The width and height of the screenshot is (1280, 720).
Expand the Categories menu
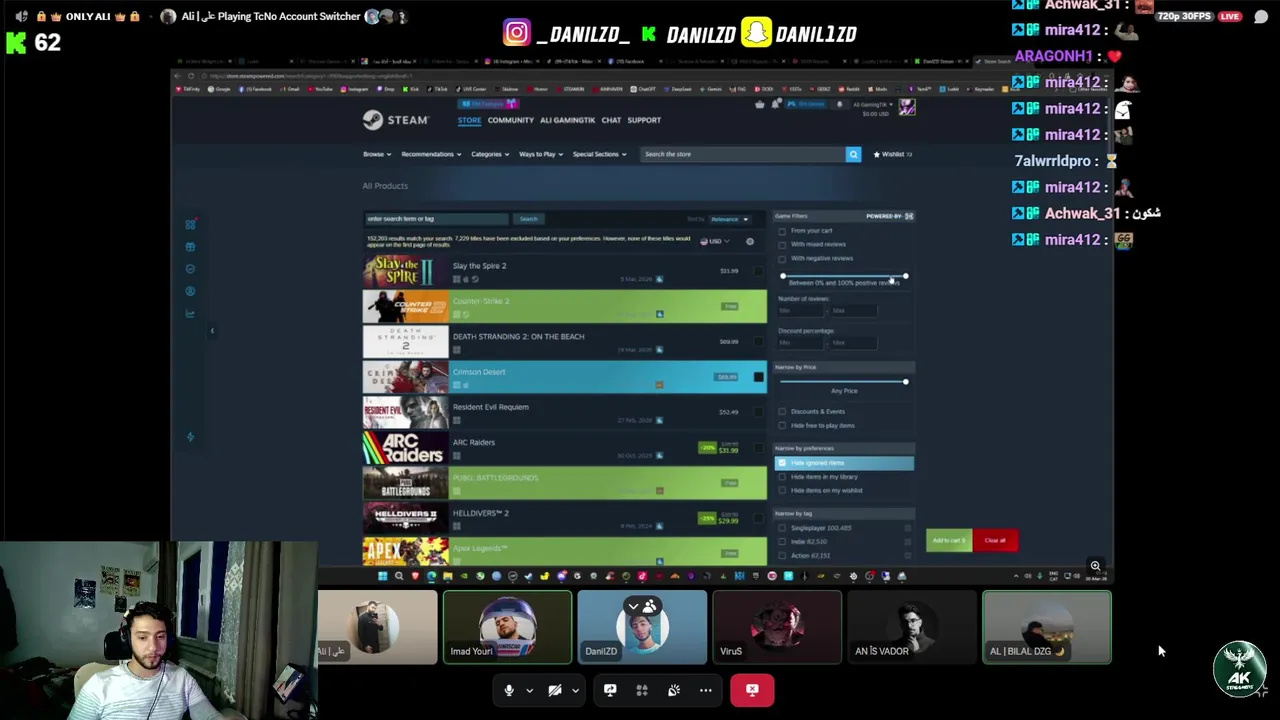pos(490,154)
